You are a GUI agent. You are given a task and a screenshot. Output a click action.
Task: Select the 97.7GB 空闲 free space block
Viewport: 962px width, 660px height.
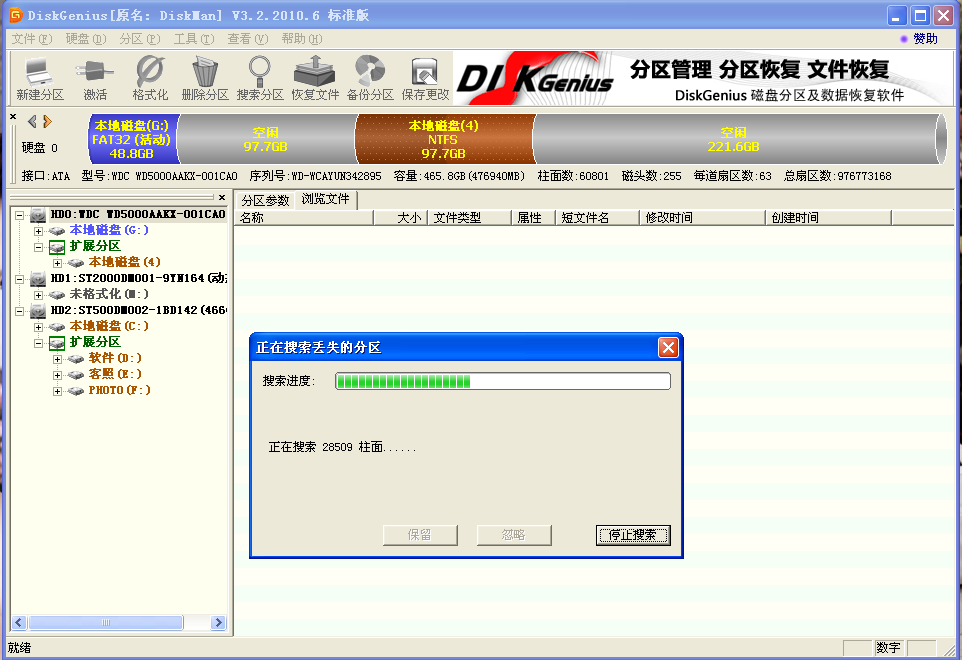click(x=266, y=139)
